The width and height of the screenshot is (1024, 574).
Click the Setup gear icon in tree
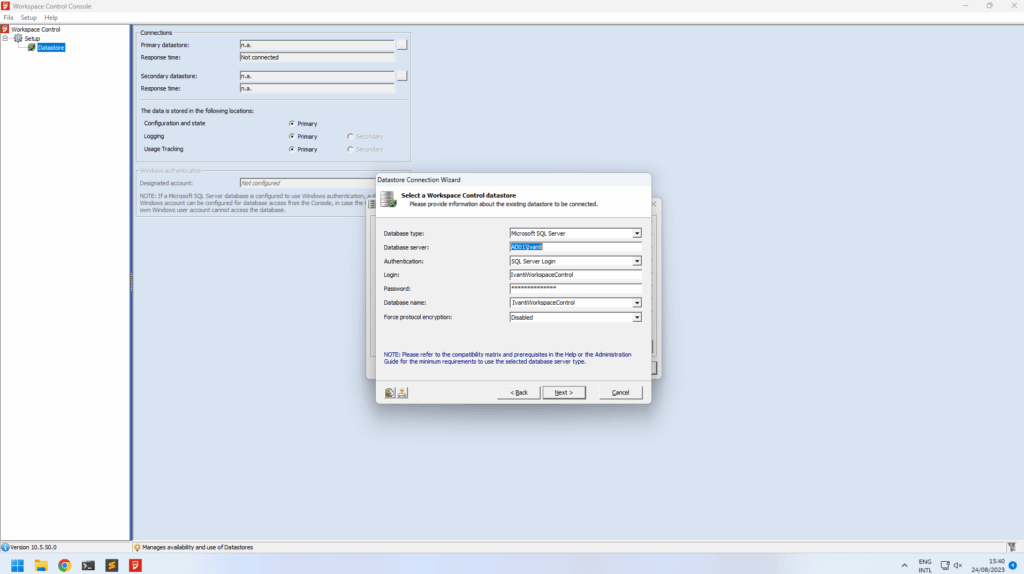pyautogui.click(x=18, y=39)
